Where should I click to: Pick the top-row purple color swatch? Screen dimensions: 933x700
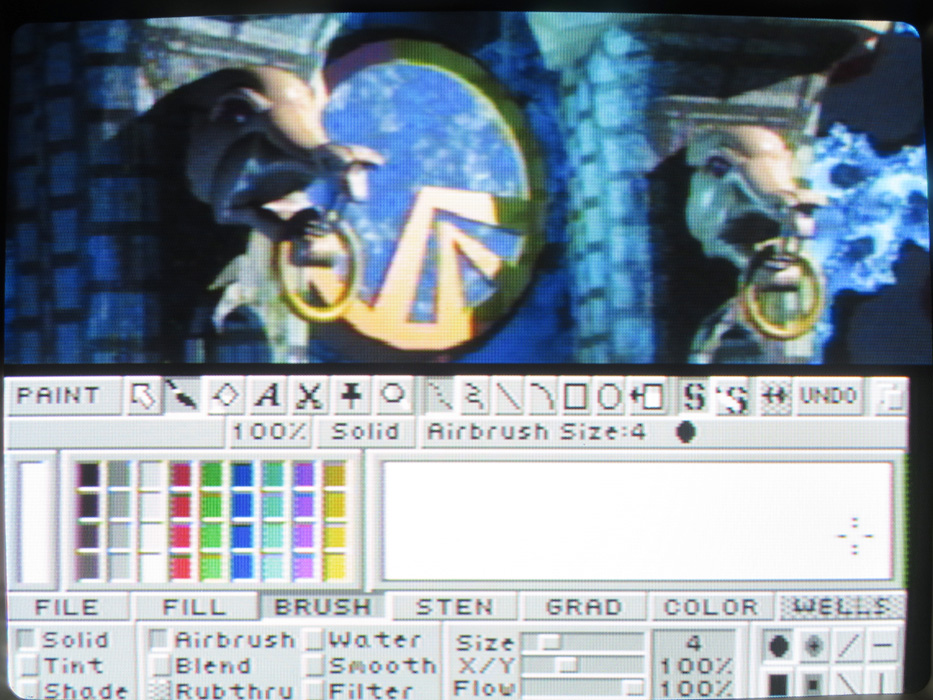pyautogui.click(x=304, y=474)
